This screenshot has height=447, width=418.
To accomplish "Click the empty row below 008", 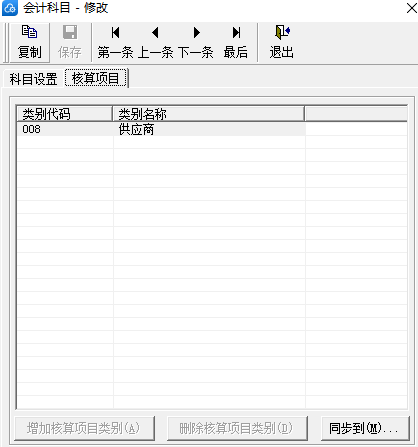I will 212,142.
